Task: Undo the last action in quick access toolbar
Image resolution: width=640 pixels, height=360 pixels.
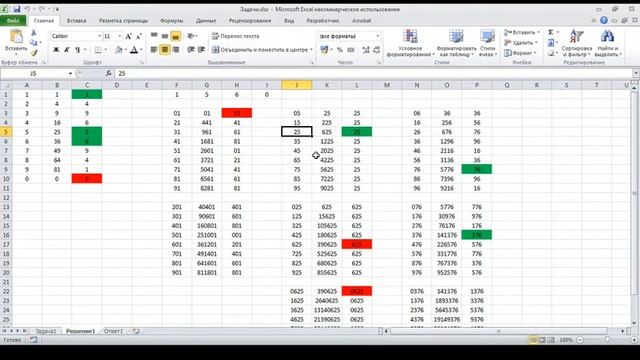Action: (x=27, y=9)
